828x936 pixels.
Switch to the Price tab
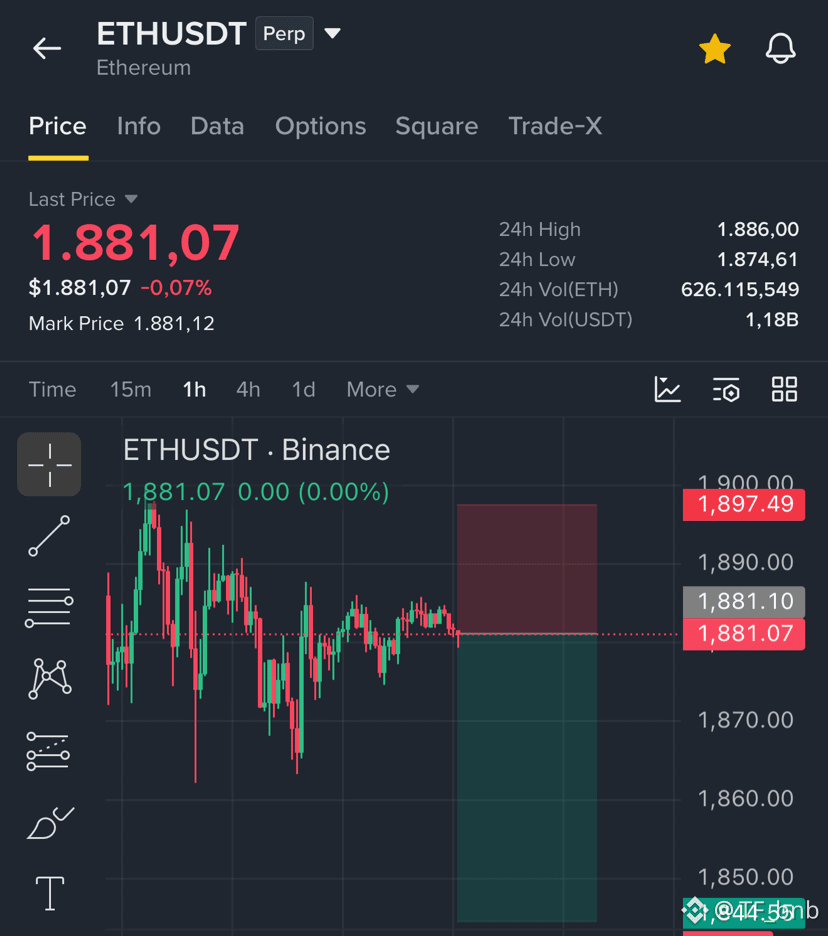[58, 127]
